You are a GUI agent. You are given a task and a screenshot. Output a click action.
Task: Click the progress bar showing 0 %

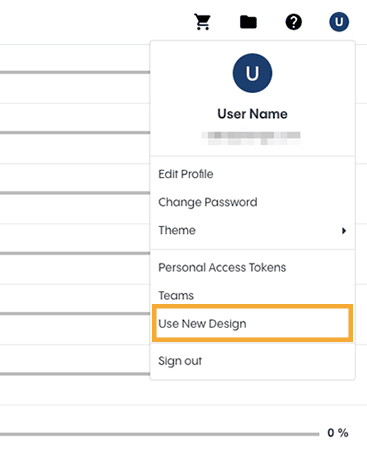(x=159, y=434)
